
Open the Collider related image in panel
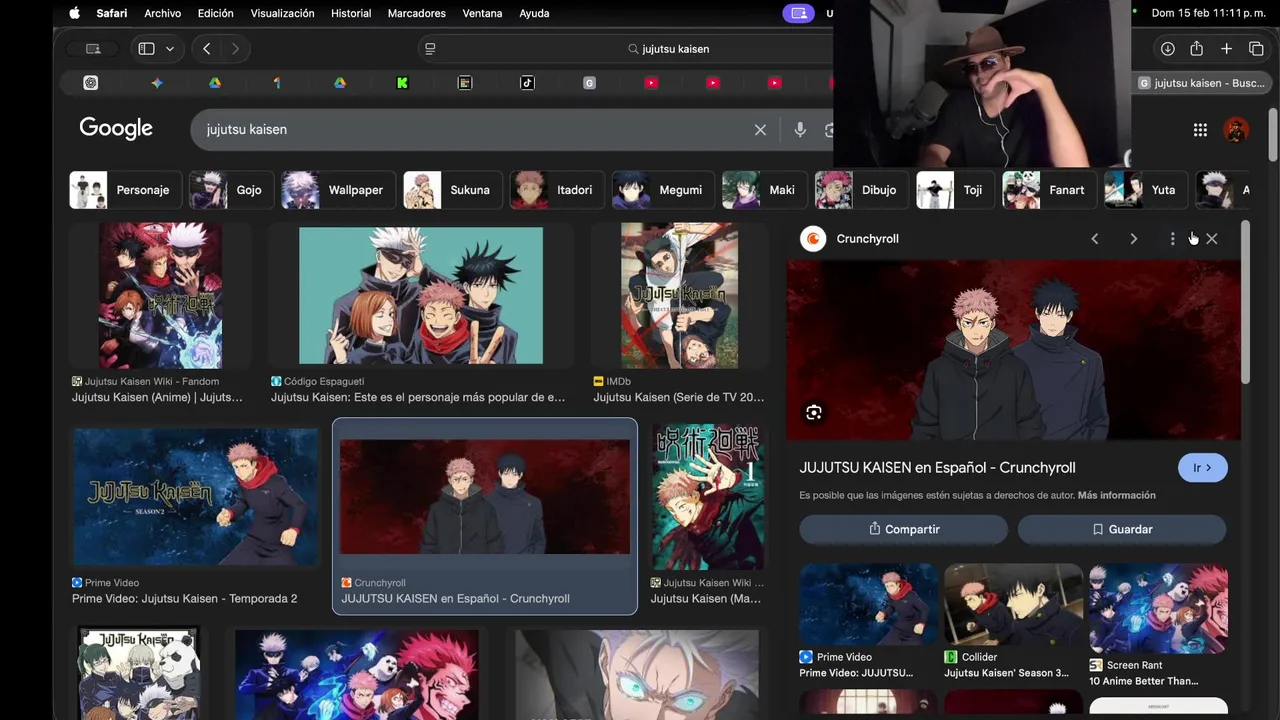point(1013,606)
